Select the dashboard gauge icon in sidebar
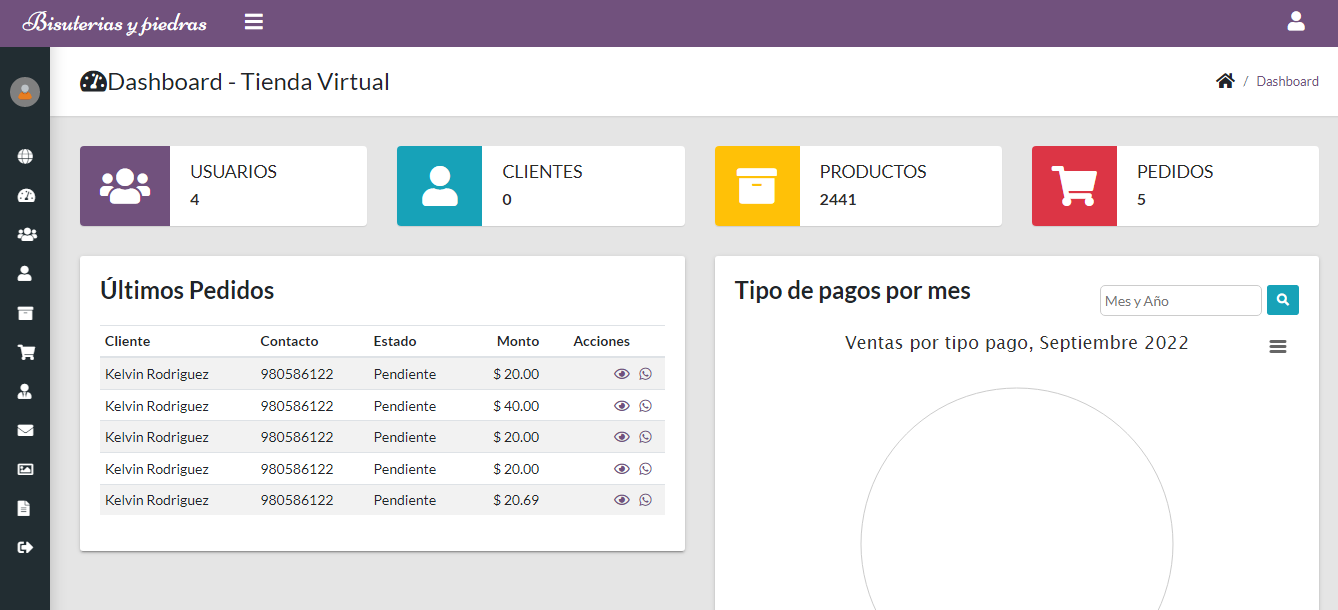1338x610 pixels. tap(25, 195)
